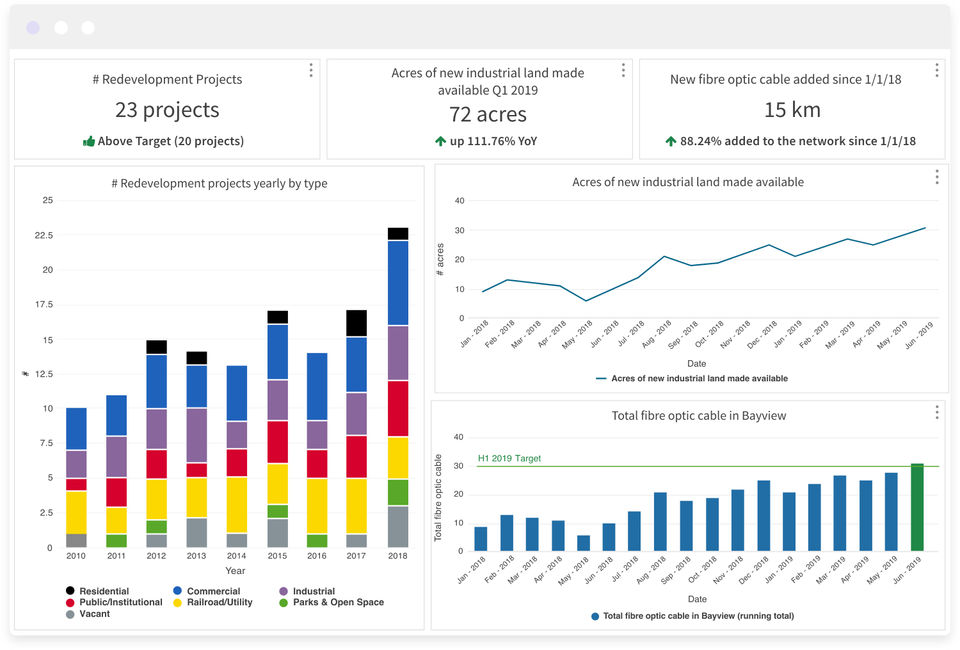Click the thumbs-up Above Target icon
The width and height of the screenshot is (960, 650).
pyautogui.click(x=89, y=141)
